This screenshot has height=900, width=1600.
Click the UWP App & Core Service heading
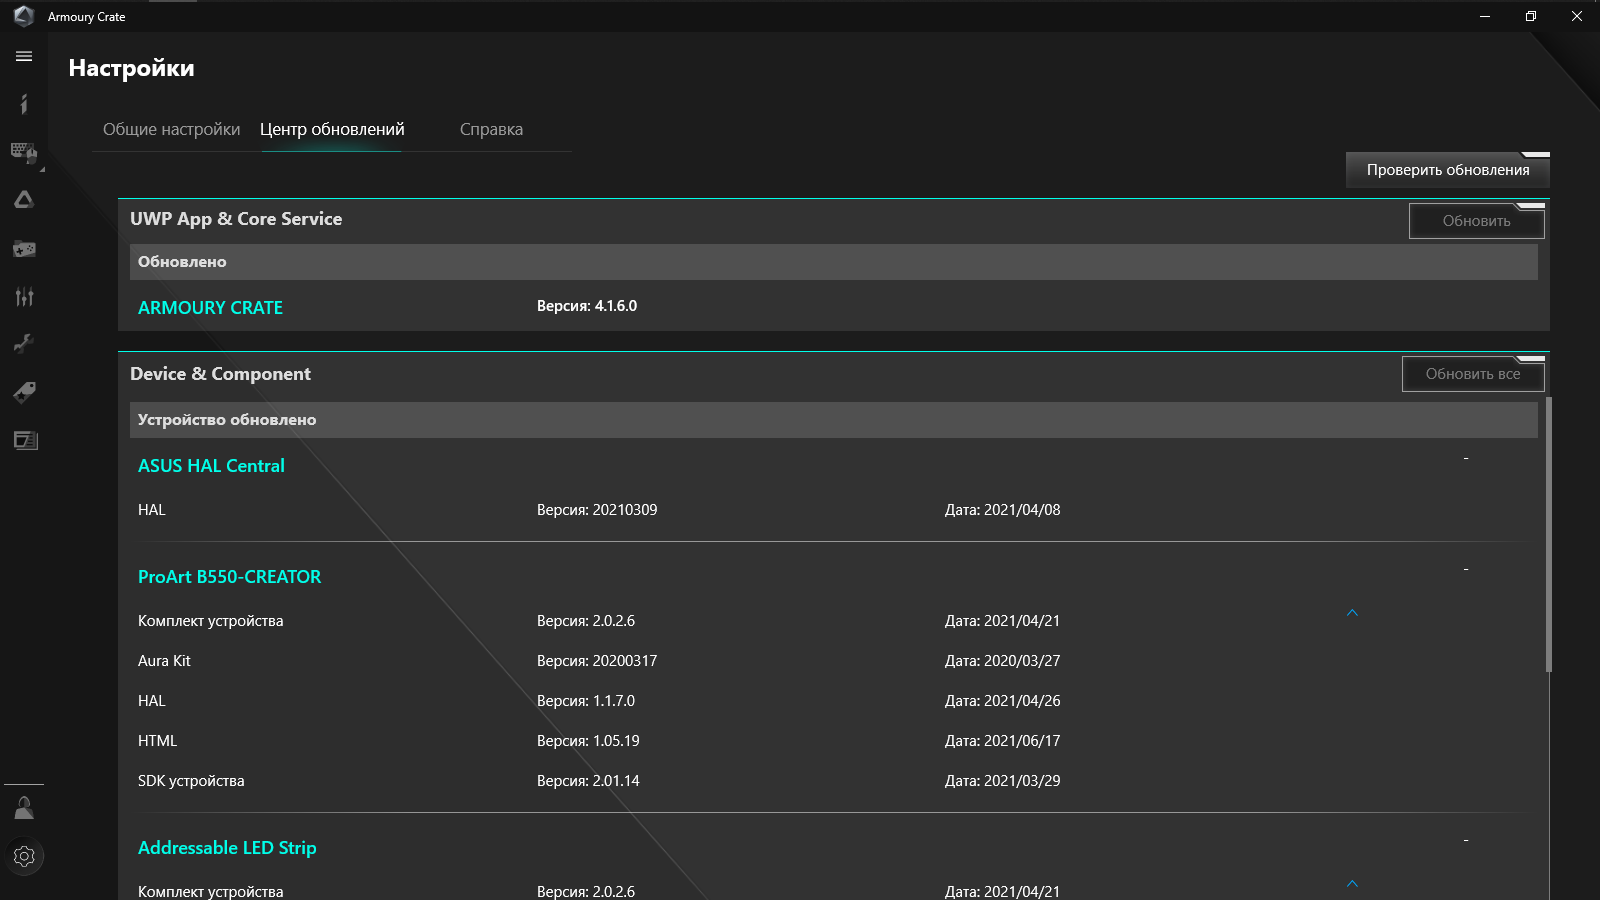tap(236, 219)
